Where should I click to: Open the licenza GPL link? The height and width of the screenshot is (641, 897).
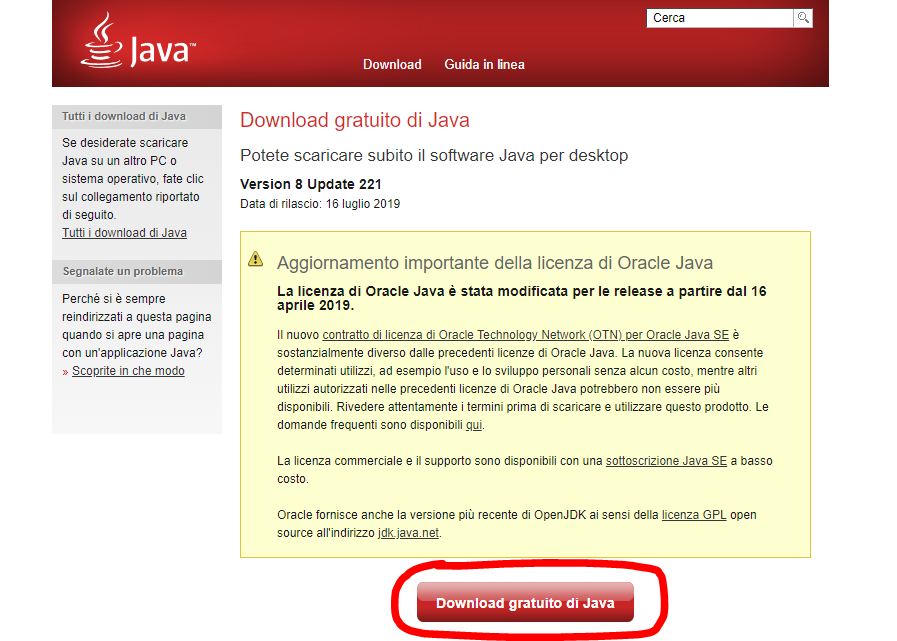tap(694, 515)
